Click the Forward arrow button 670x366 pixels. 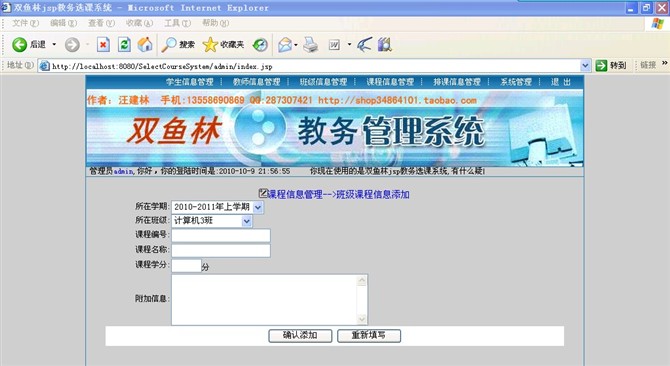tap(72, 44)
